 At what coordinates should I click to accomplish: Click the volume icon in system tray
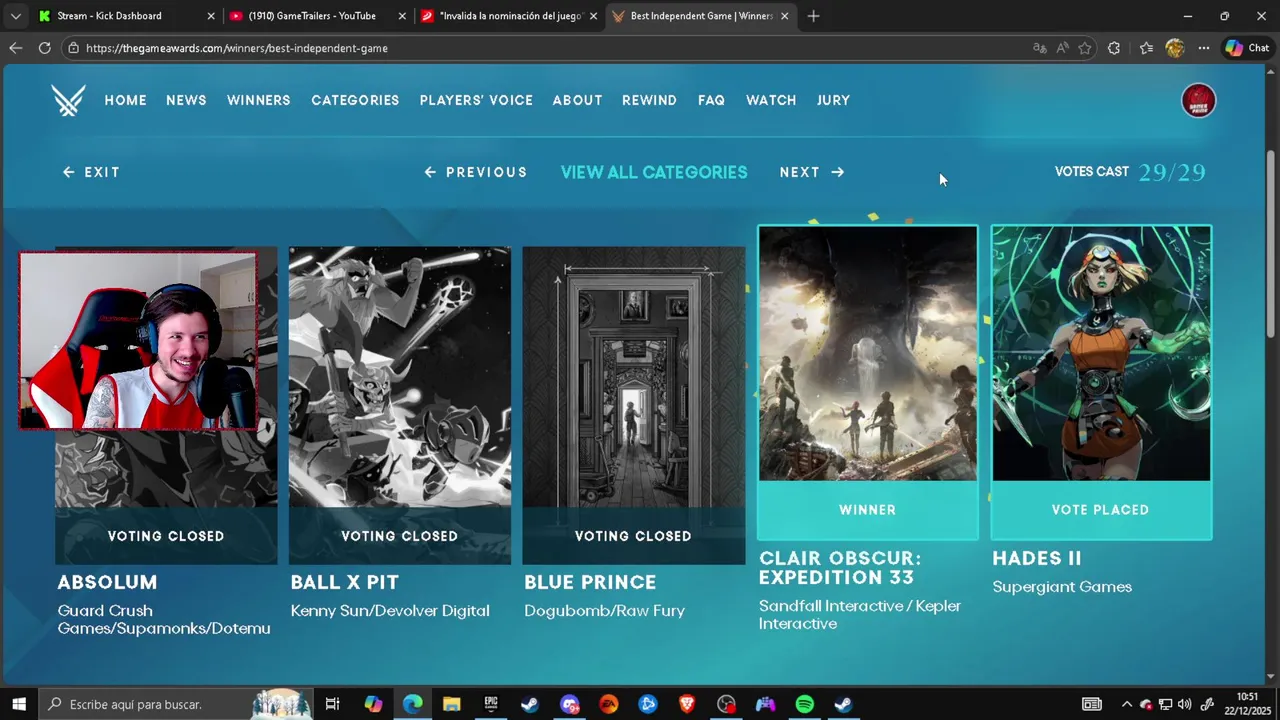[1185, 704]
